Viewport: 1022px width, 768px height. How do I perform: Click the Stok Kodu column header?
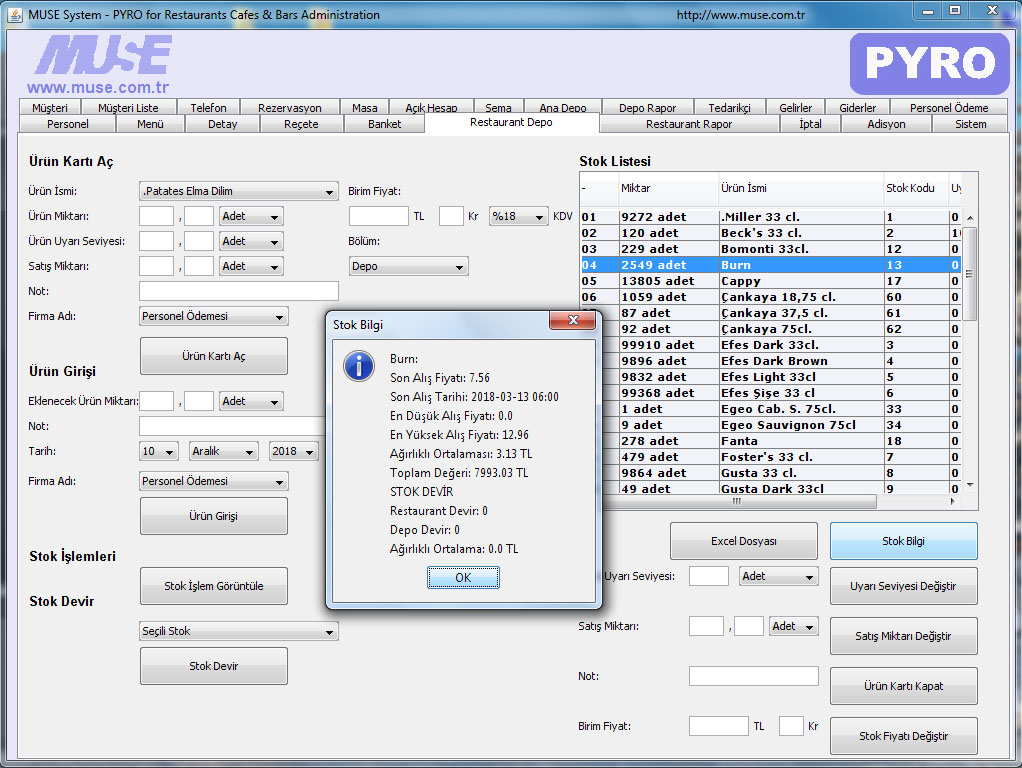coord(916,188)
